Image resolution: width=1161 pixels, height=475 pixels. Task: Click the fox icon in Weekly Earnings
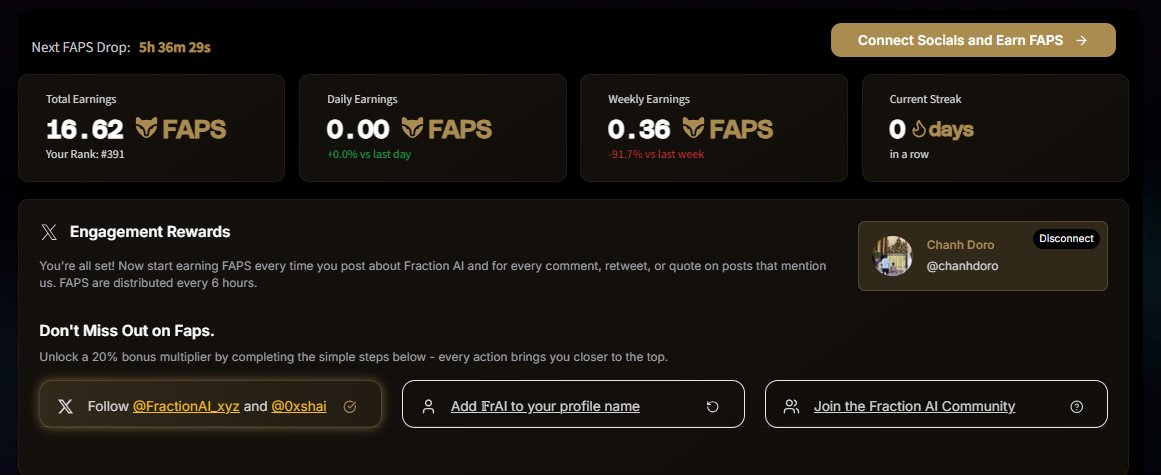694,129
